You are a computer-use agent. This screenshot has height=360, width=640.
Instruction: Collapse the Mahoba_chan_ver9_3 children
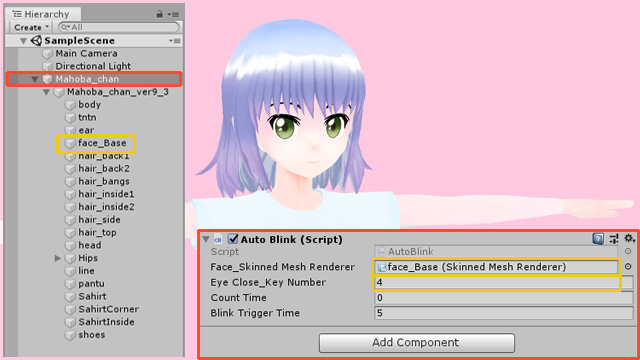click(x=47, y=92)
